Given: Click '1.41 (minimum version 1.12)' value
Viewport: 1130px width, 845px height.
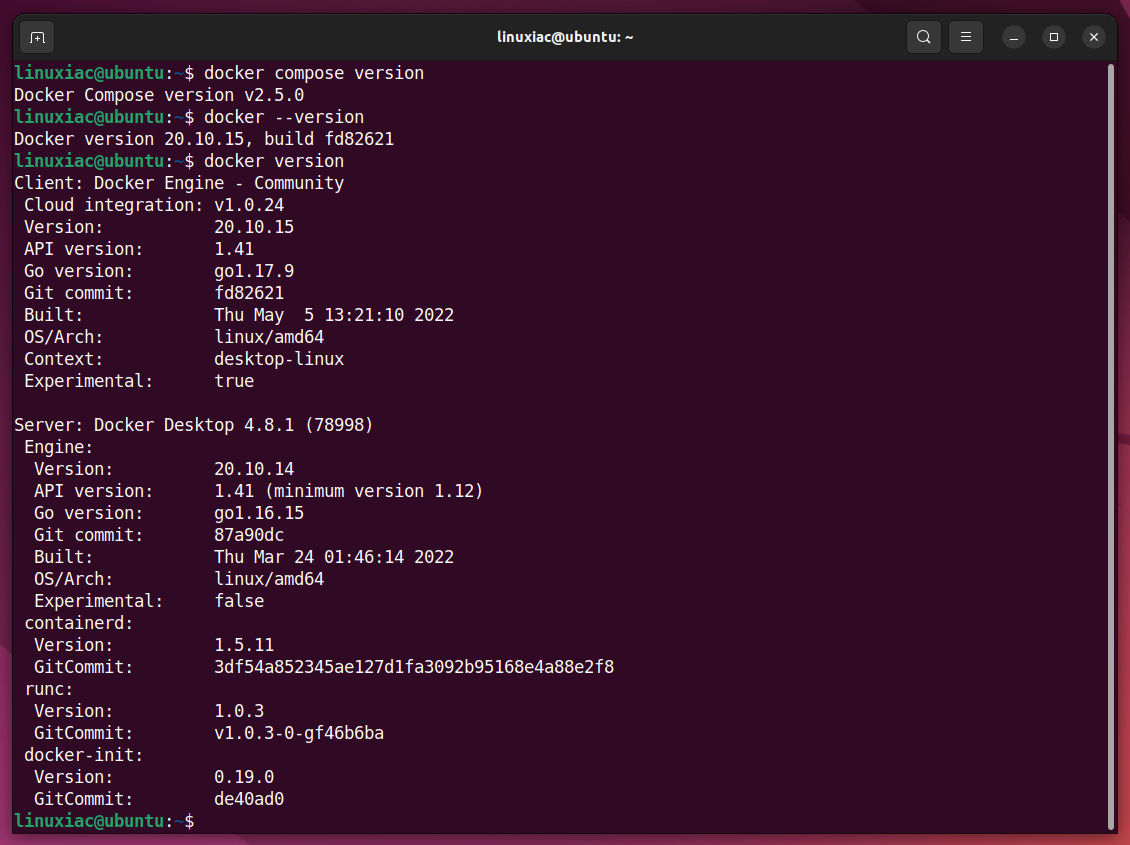Looking at the screenshot, I should click(349, 491).
